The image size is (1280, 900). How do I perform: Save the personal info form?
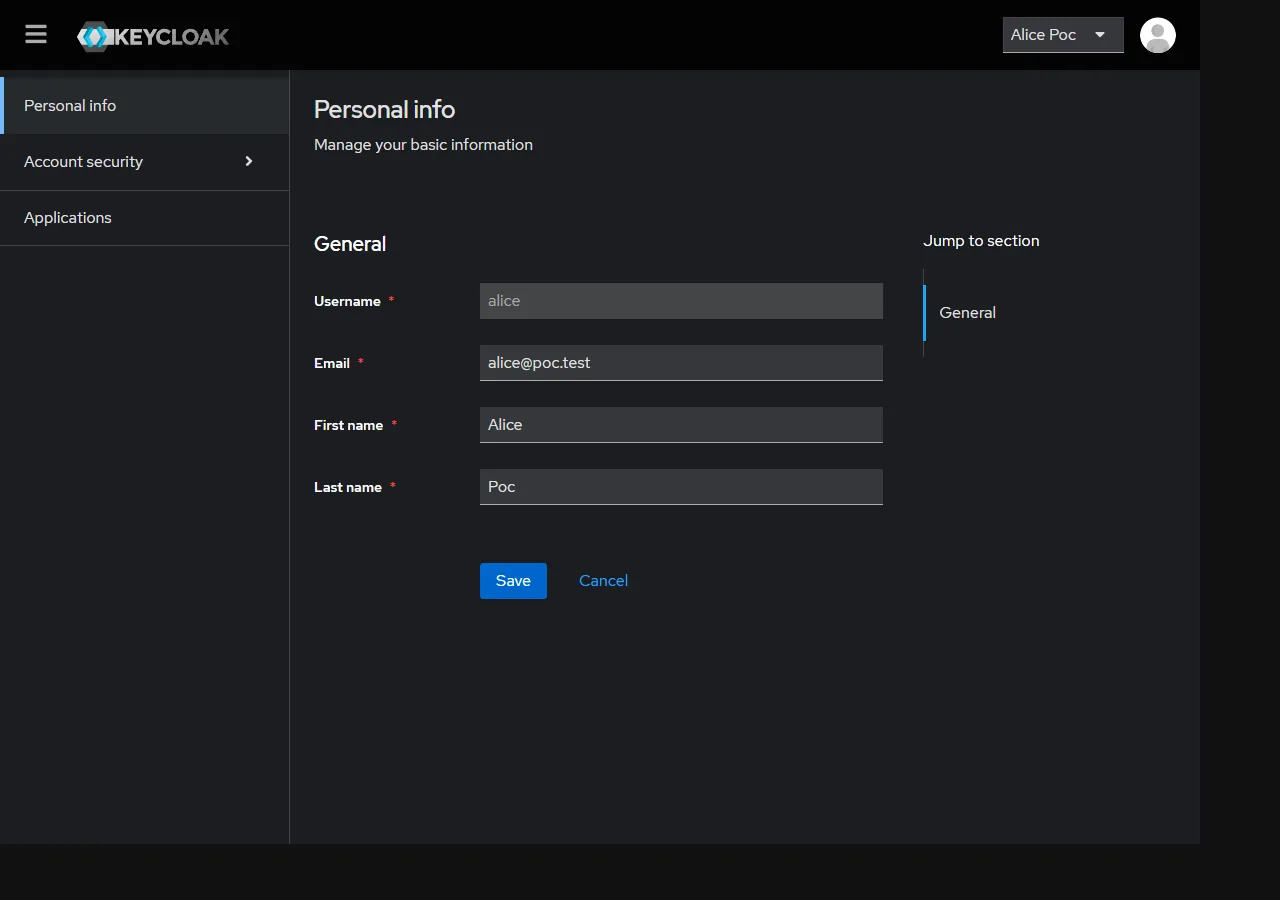coord(513,581)
